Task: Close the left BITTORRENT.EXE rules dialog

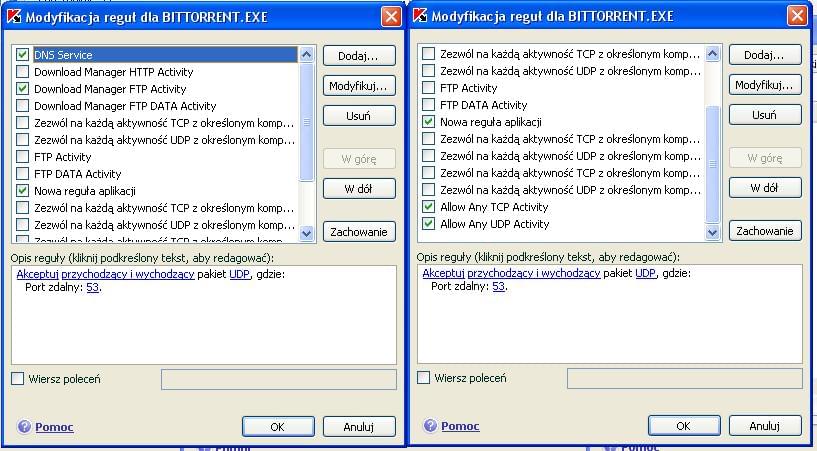Action: [x=391, y=17]
